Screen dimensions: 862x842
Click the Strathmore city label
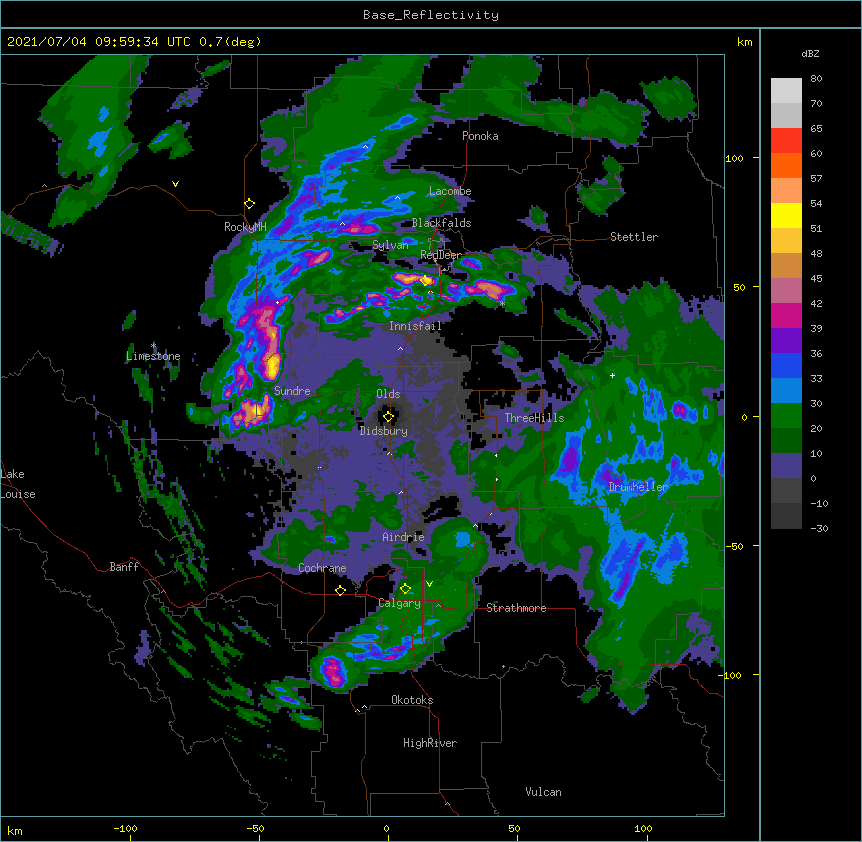(x=516, y=608)
